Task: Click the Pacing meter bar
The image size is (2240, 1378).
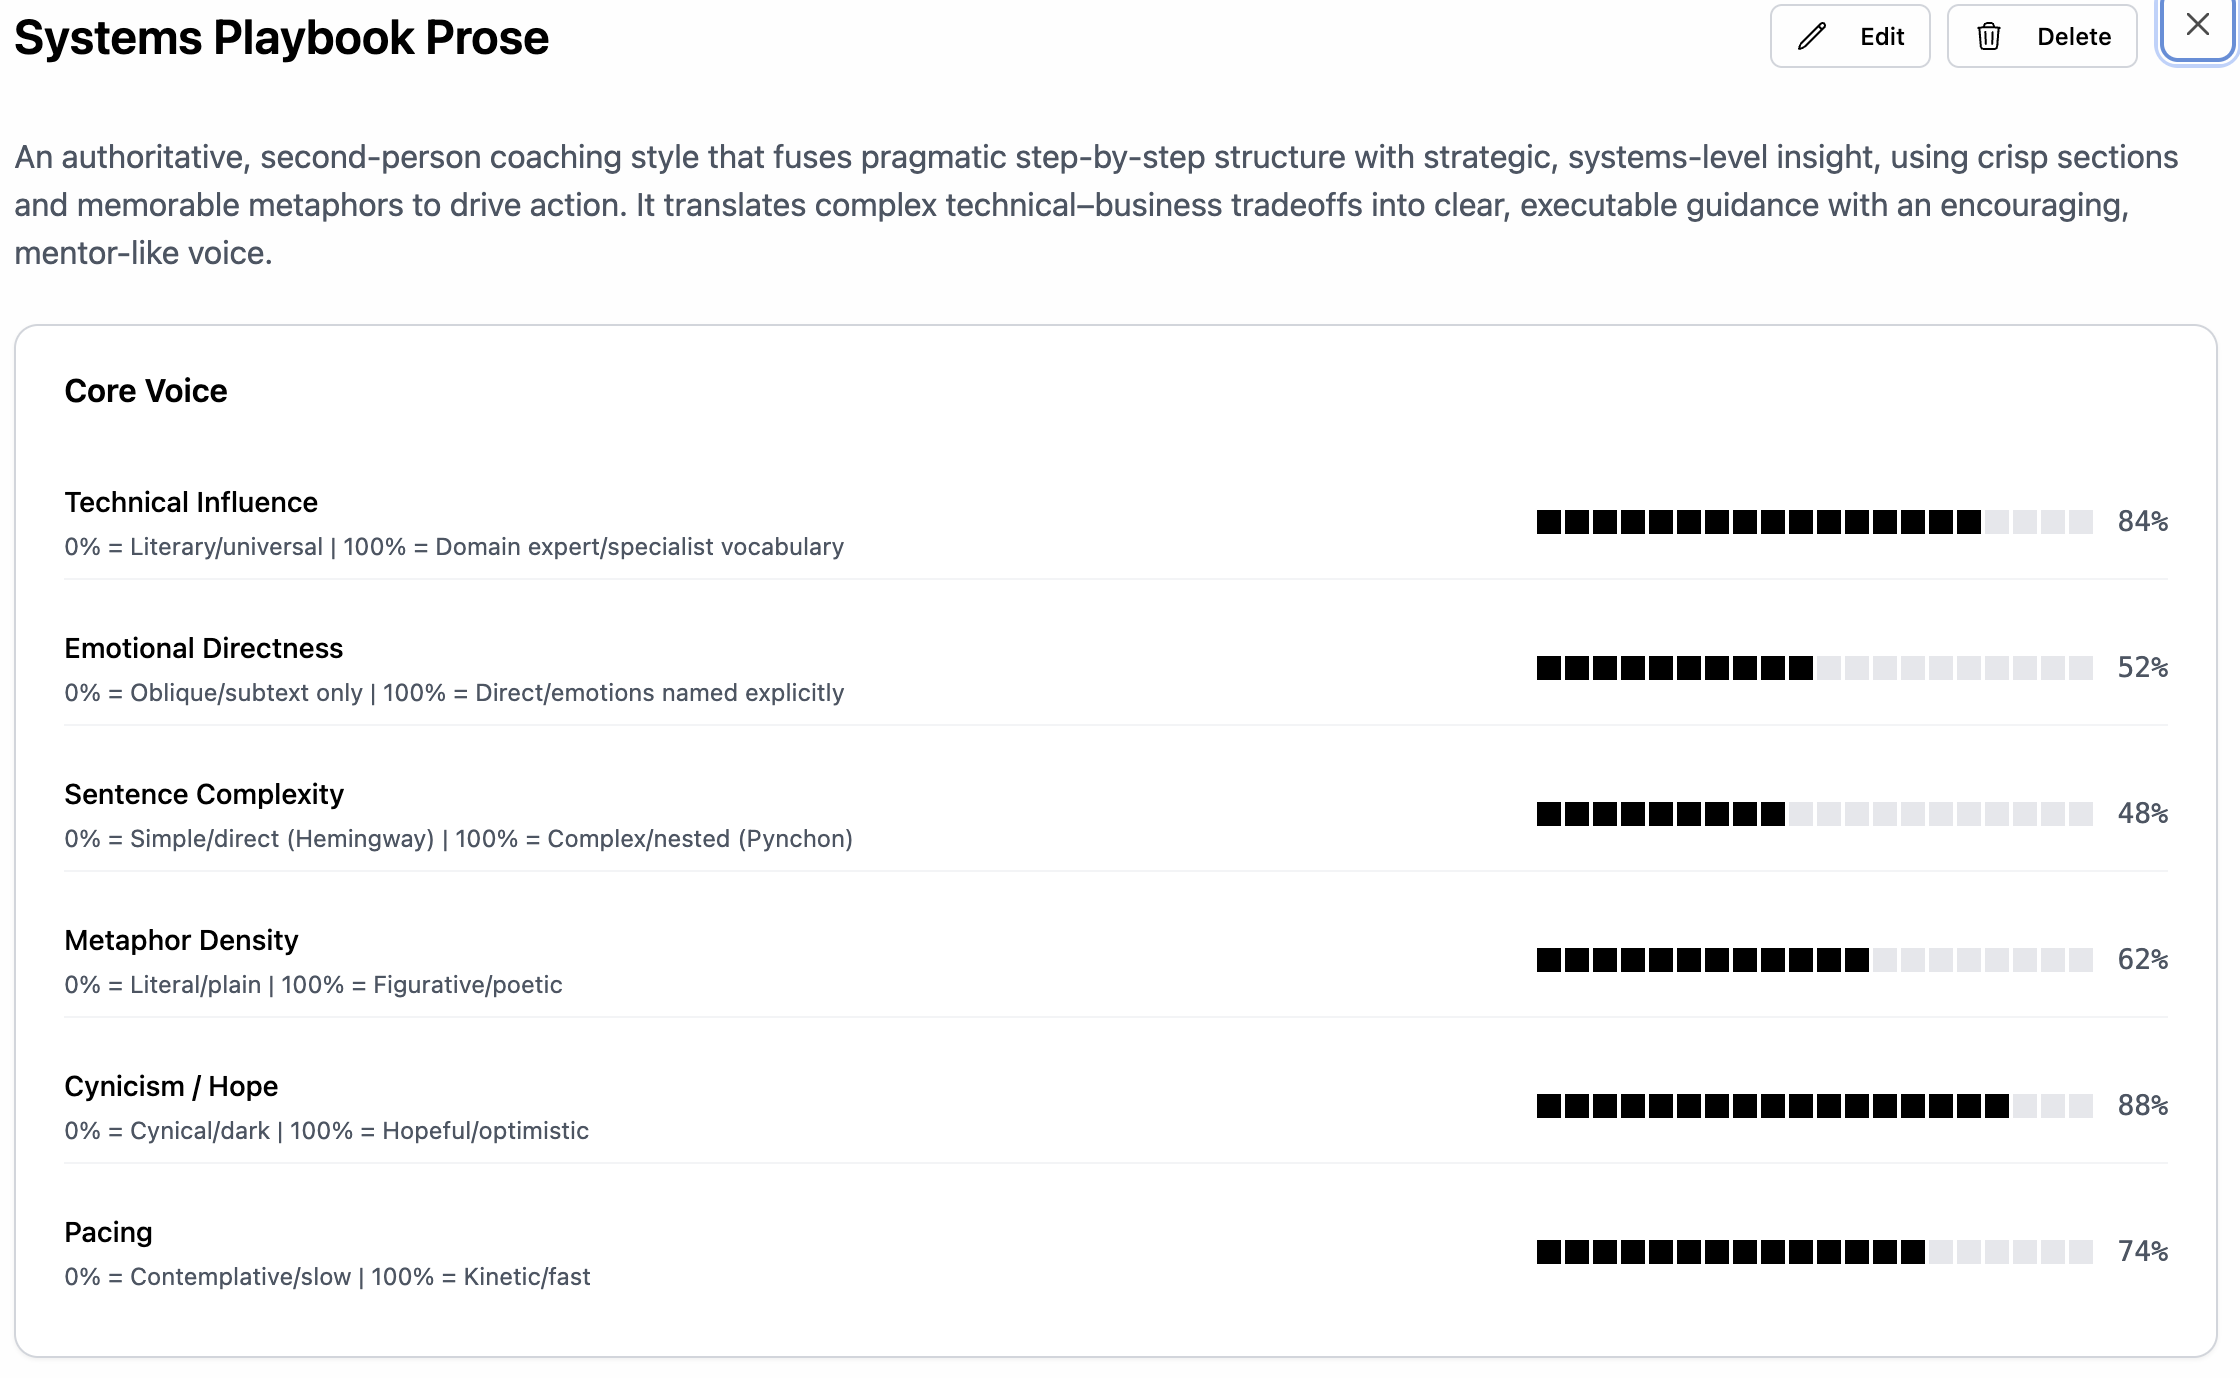Action: pyautogui.click(x=1814, y=1252)
